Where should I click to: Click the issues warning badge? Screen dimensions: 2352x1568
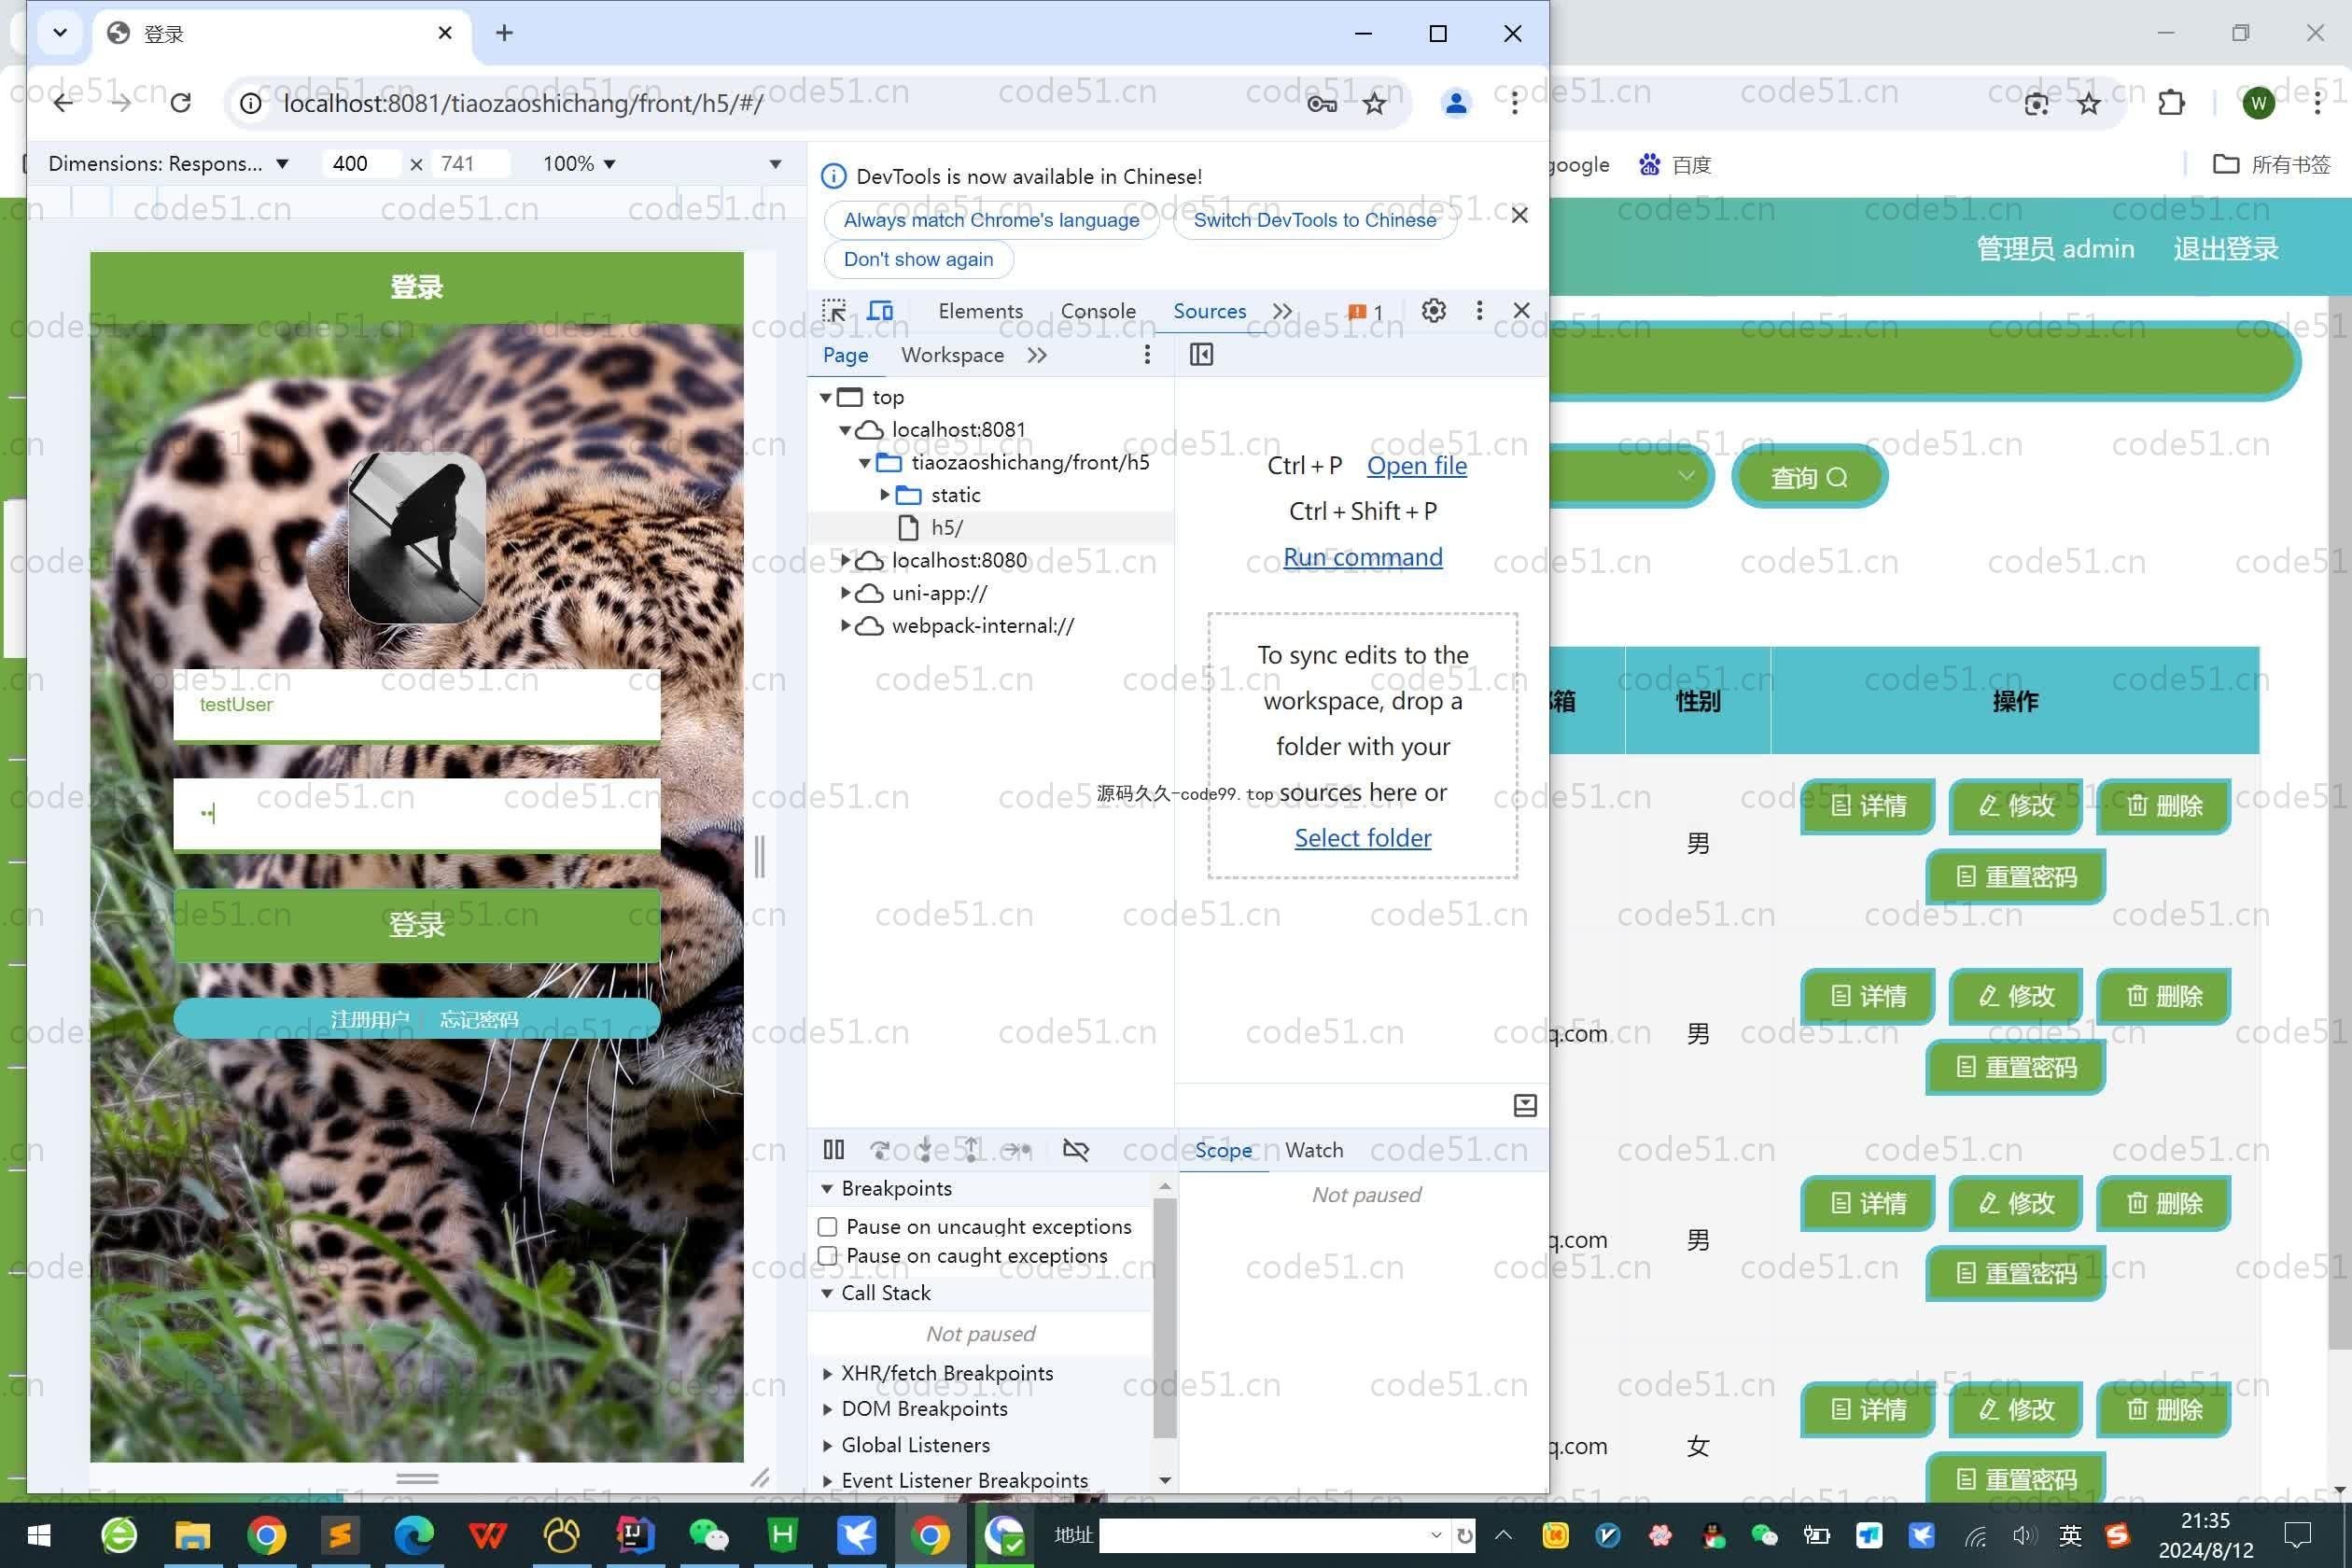pyautogui.click(x=1365, y=312)
